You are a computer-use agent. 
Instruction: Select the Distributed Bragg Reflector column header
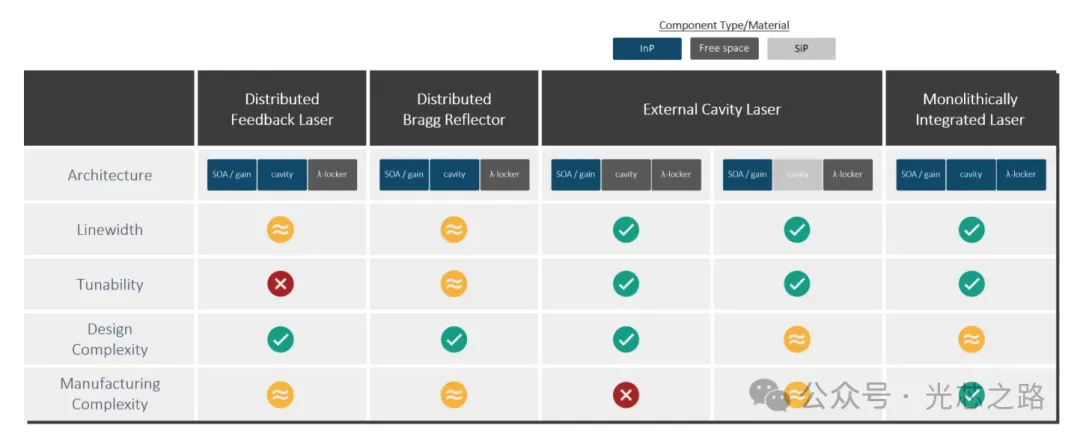click(x=453, y=108)
